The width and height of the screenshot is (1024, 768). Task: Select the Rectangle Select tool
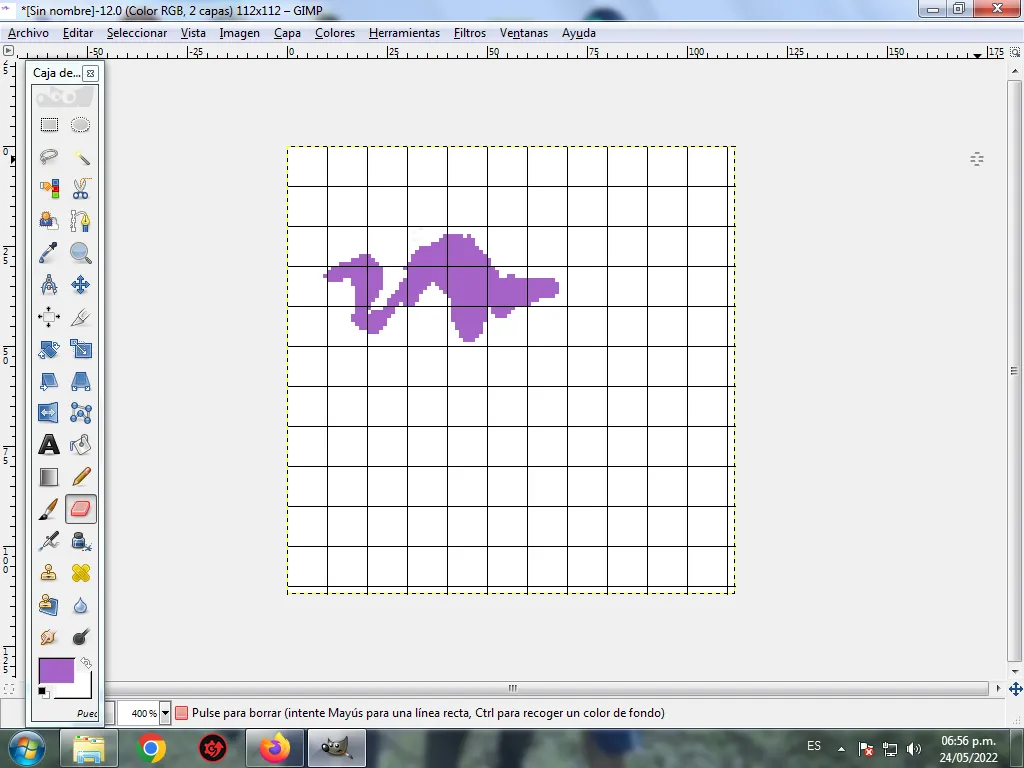(x=49, y=125)
